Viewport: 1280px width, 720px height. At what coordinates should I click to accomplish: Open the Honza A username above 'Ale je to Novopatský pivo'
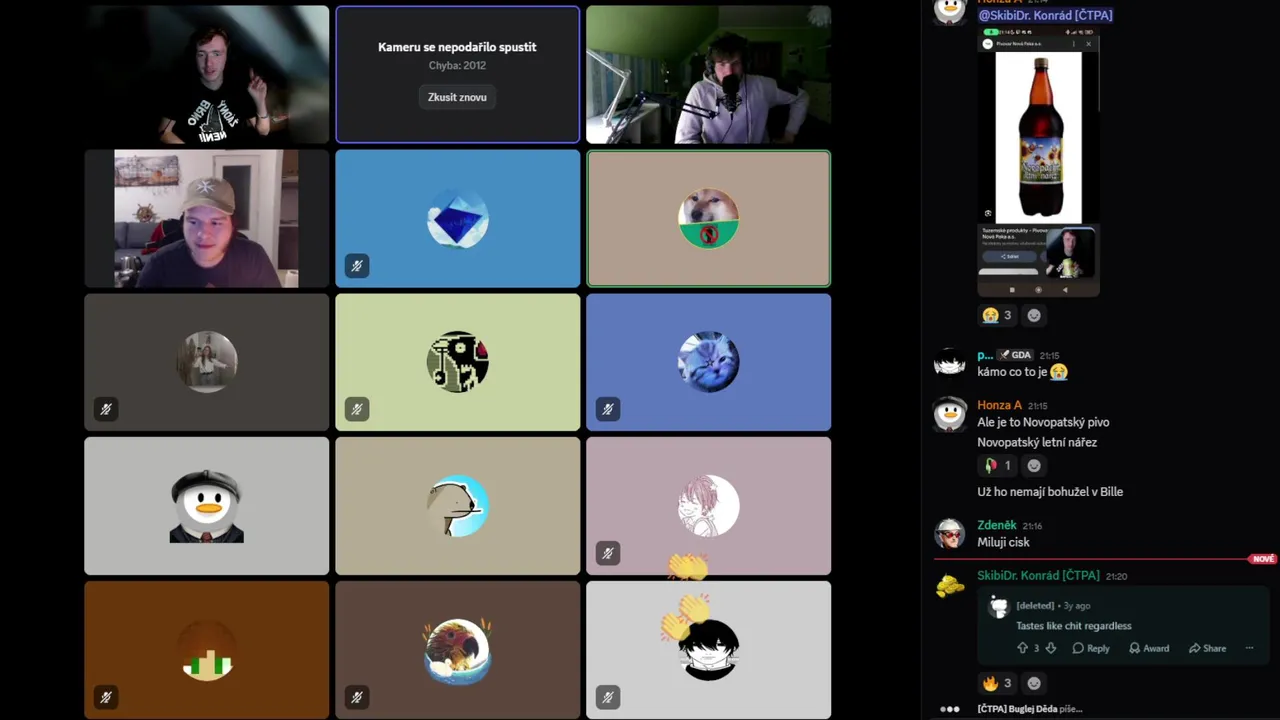(999, 405)
